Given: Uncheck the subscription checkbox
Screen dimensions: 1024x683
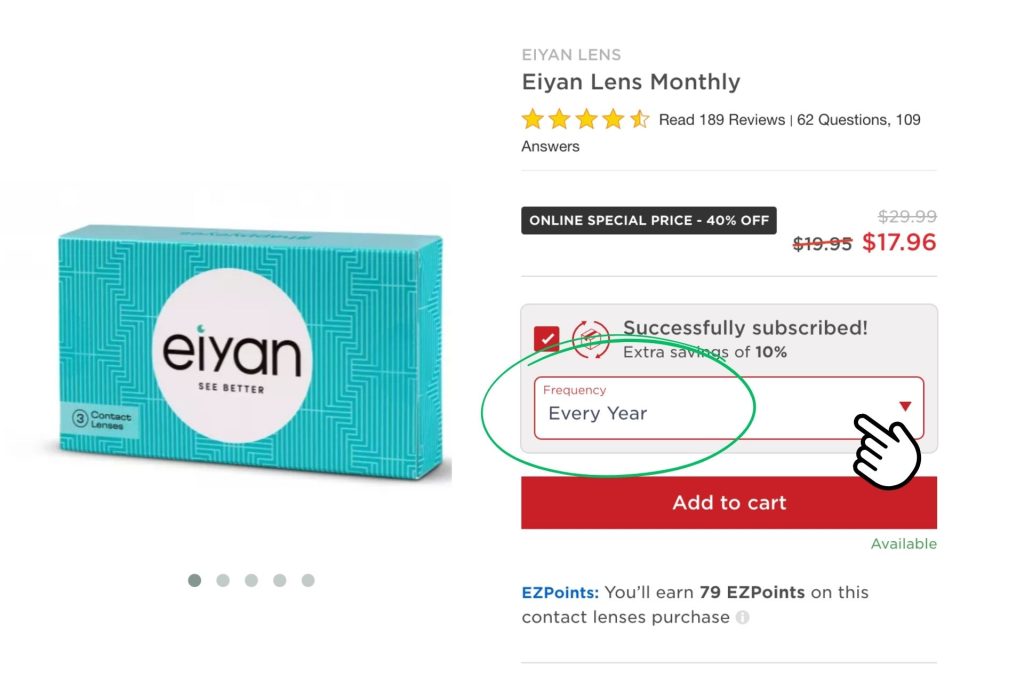Looking at the screenshot, I should click(x=546, y=339).
